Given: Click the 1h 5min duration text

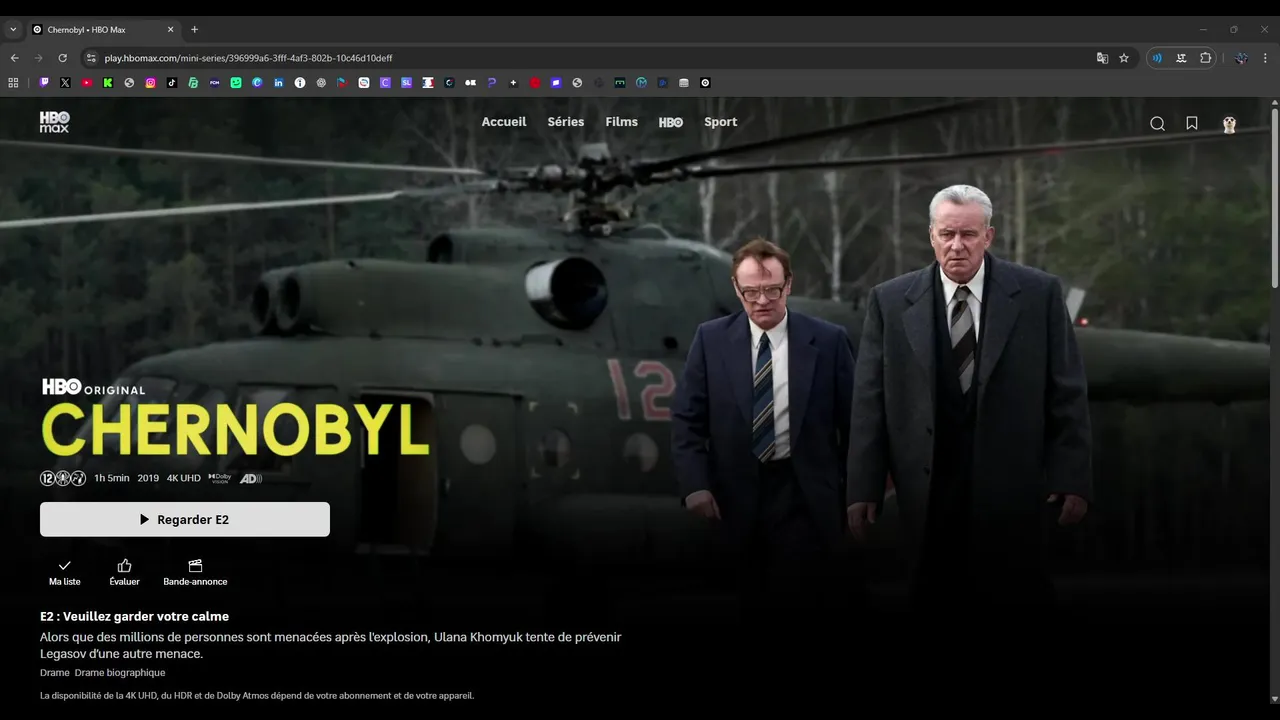Looking at the screenshot, I should tap(112, 478).
